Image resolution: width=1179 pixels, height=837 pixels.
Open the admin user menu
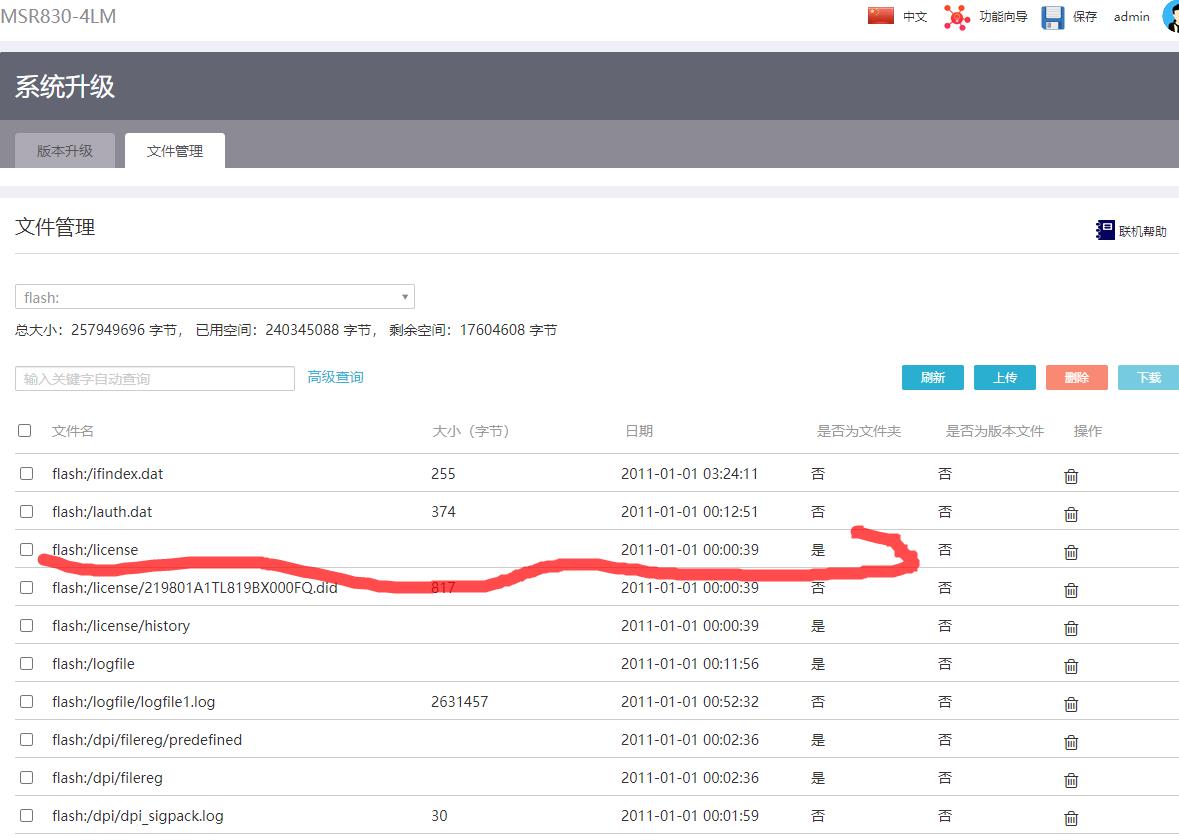click(x=1132, y=17)
